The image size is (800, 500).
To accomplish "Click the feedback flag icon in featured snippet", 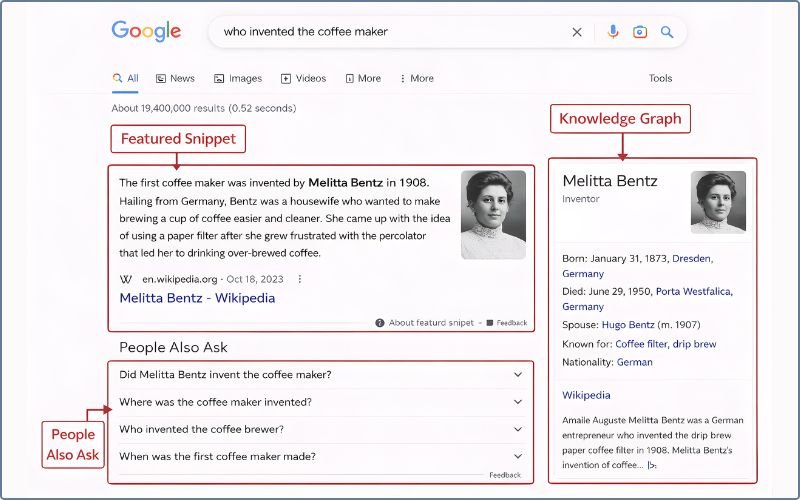I will click(x=490, y=323).
